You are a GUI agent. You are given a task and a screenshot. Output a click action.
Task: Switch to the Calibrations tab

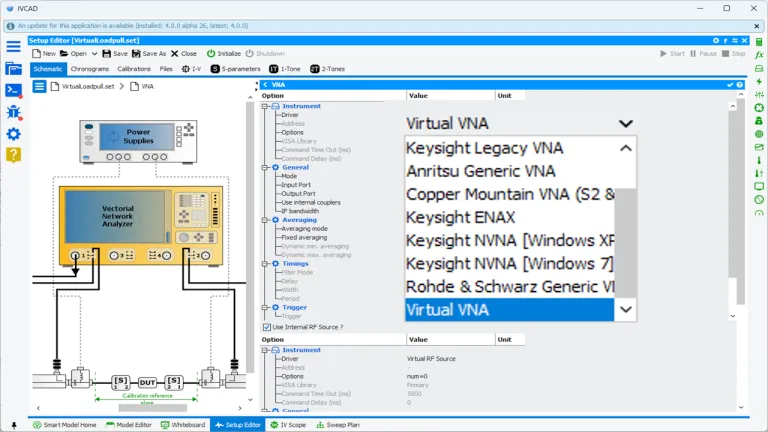[x=134, y=69]
